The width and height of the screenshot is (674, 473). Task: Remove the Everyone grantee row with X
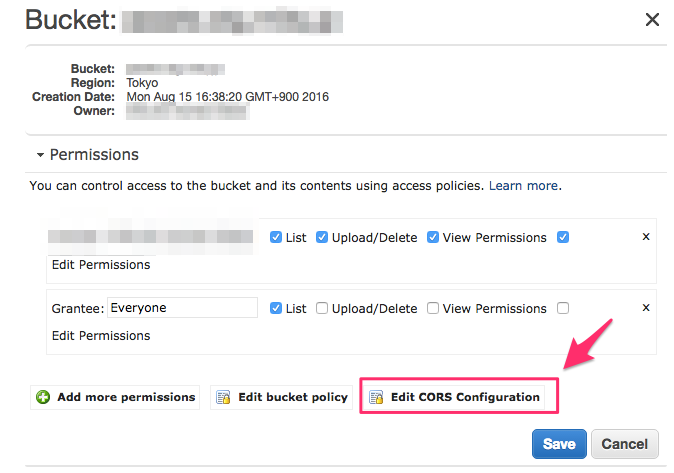646,308
